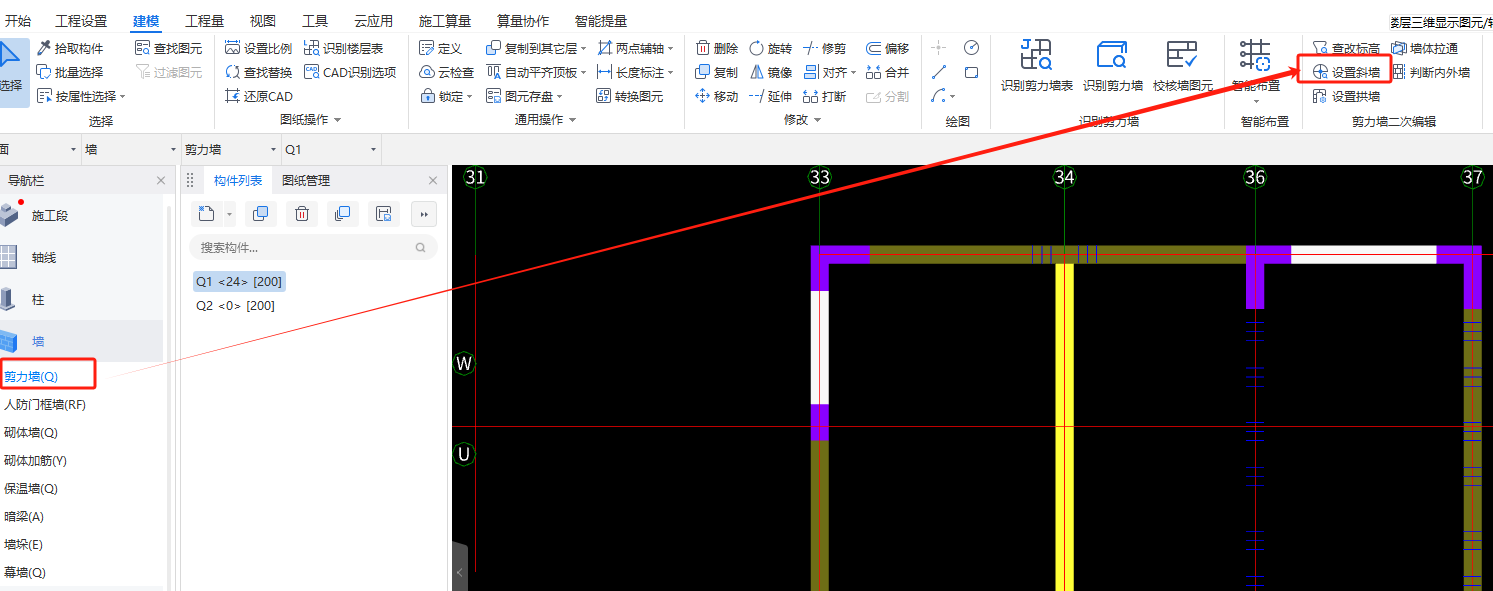Select the 修剪 trim tool
1493x591 pixels.
[x=824, y=48]
